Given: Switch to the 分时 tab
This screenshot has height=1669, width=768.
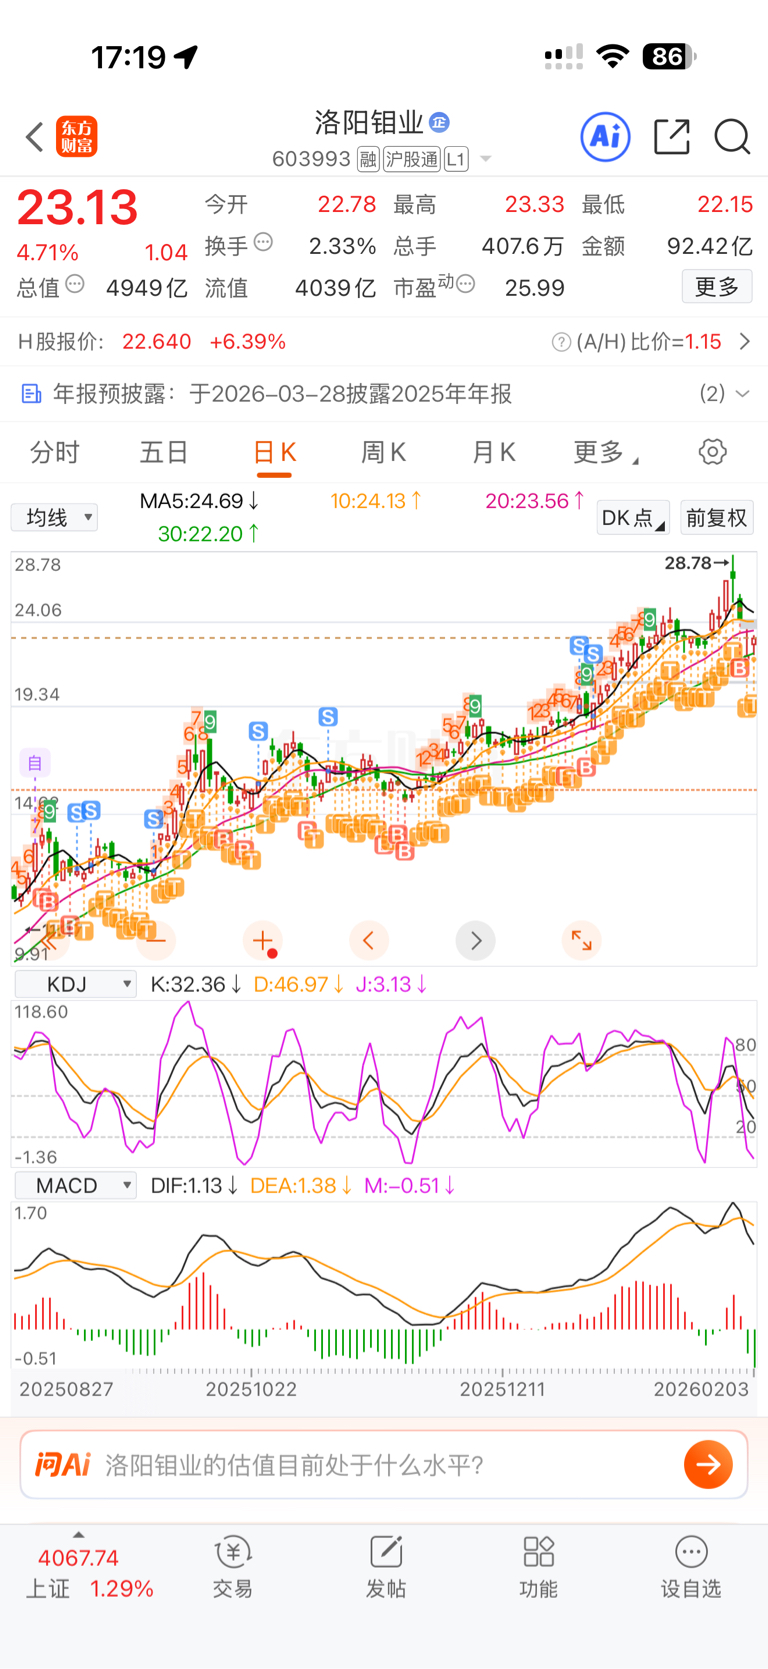Looking at the screenshot, I should click(x=55, y=453).
